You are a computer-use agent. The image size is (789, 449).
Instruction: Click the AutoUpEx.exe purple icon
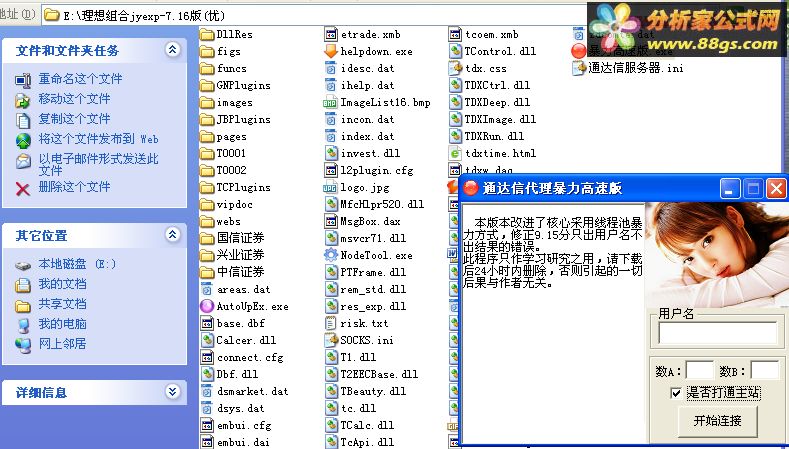tap(207, 306)
